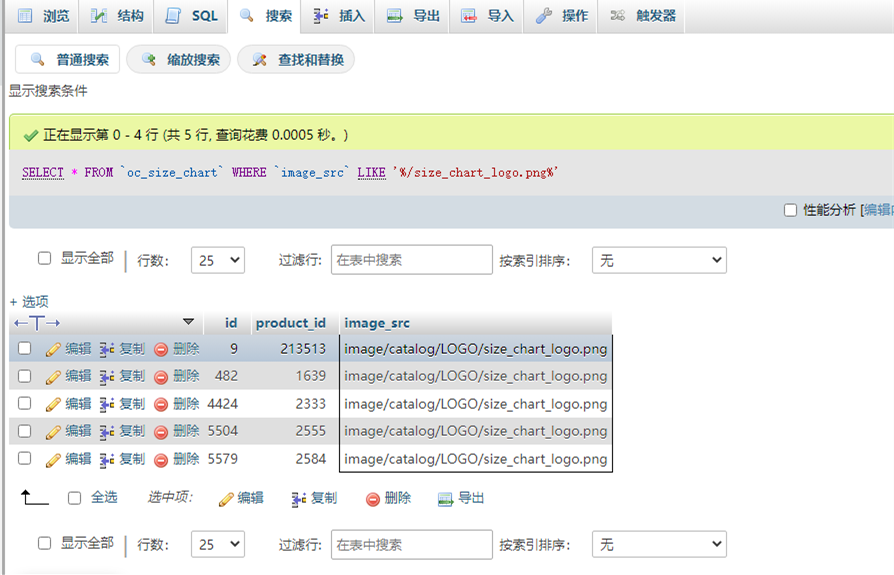894x575 pixels.
Task: Click edit pencil icon for row 482
Action: 53,377
